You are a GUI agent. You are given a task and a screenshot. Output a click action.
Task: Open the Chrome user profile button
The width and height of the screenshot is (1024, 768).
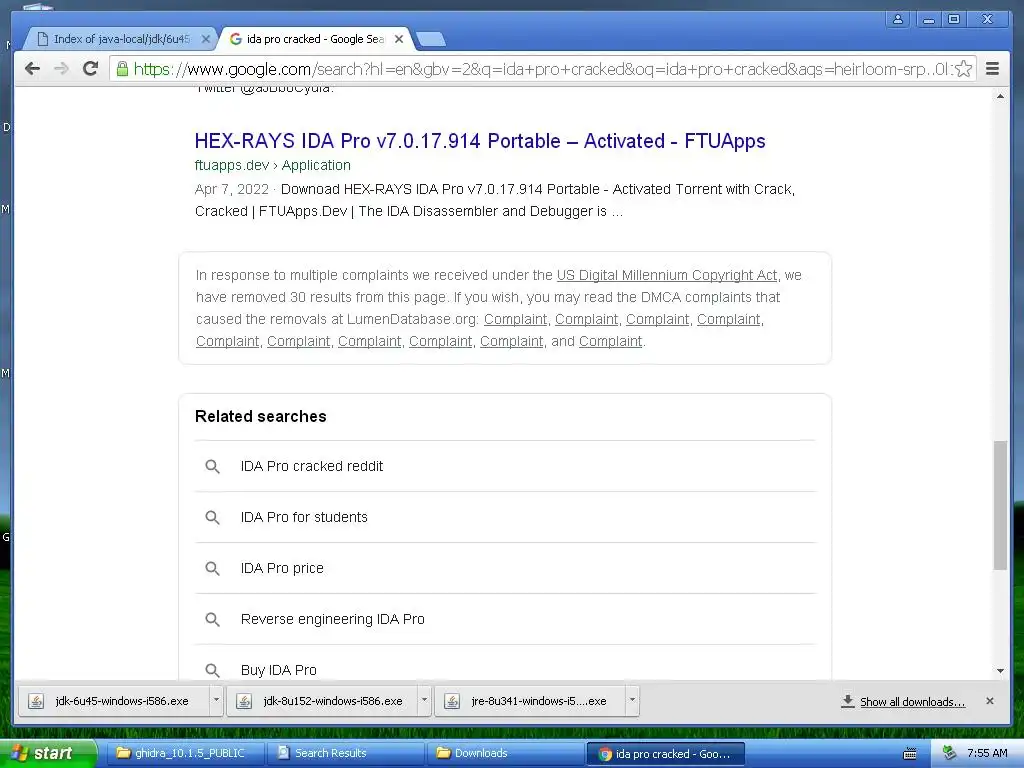(x=898, y=19)
